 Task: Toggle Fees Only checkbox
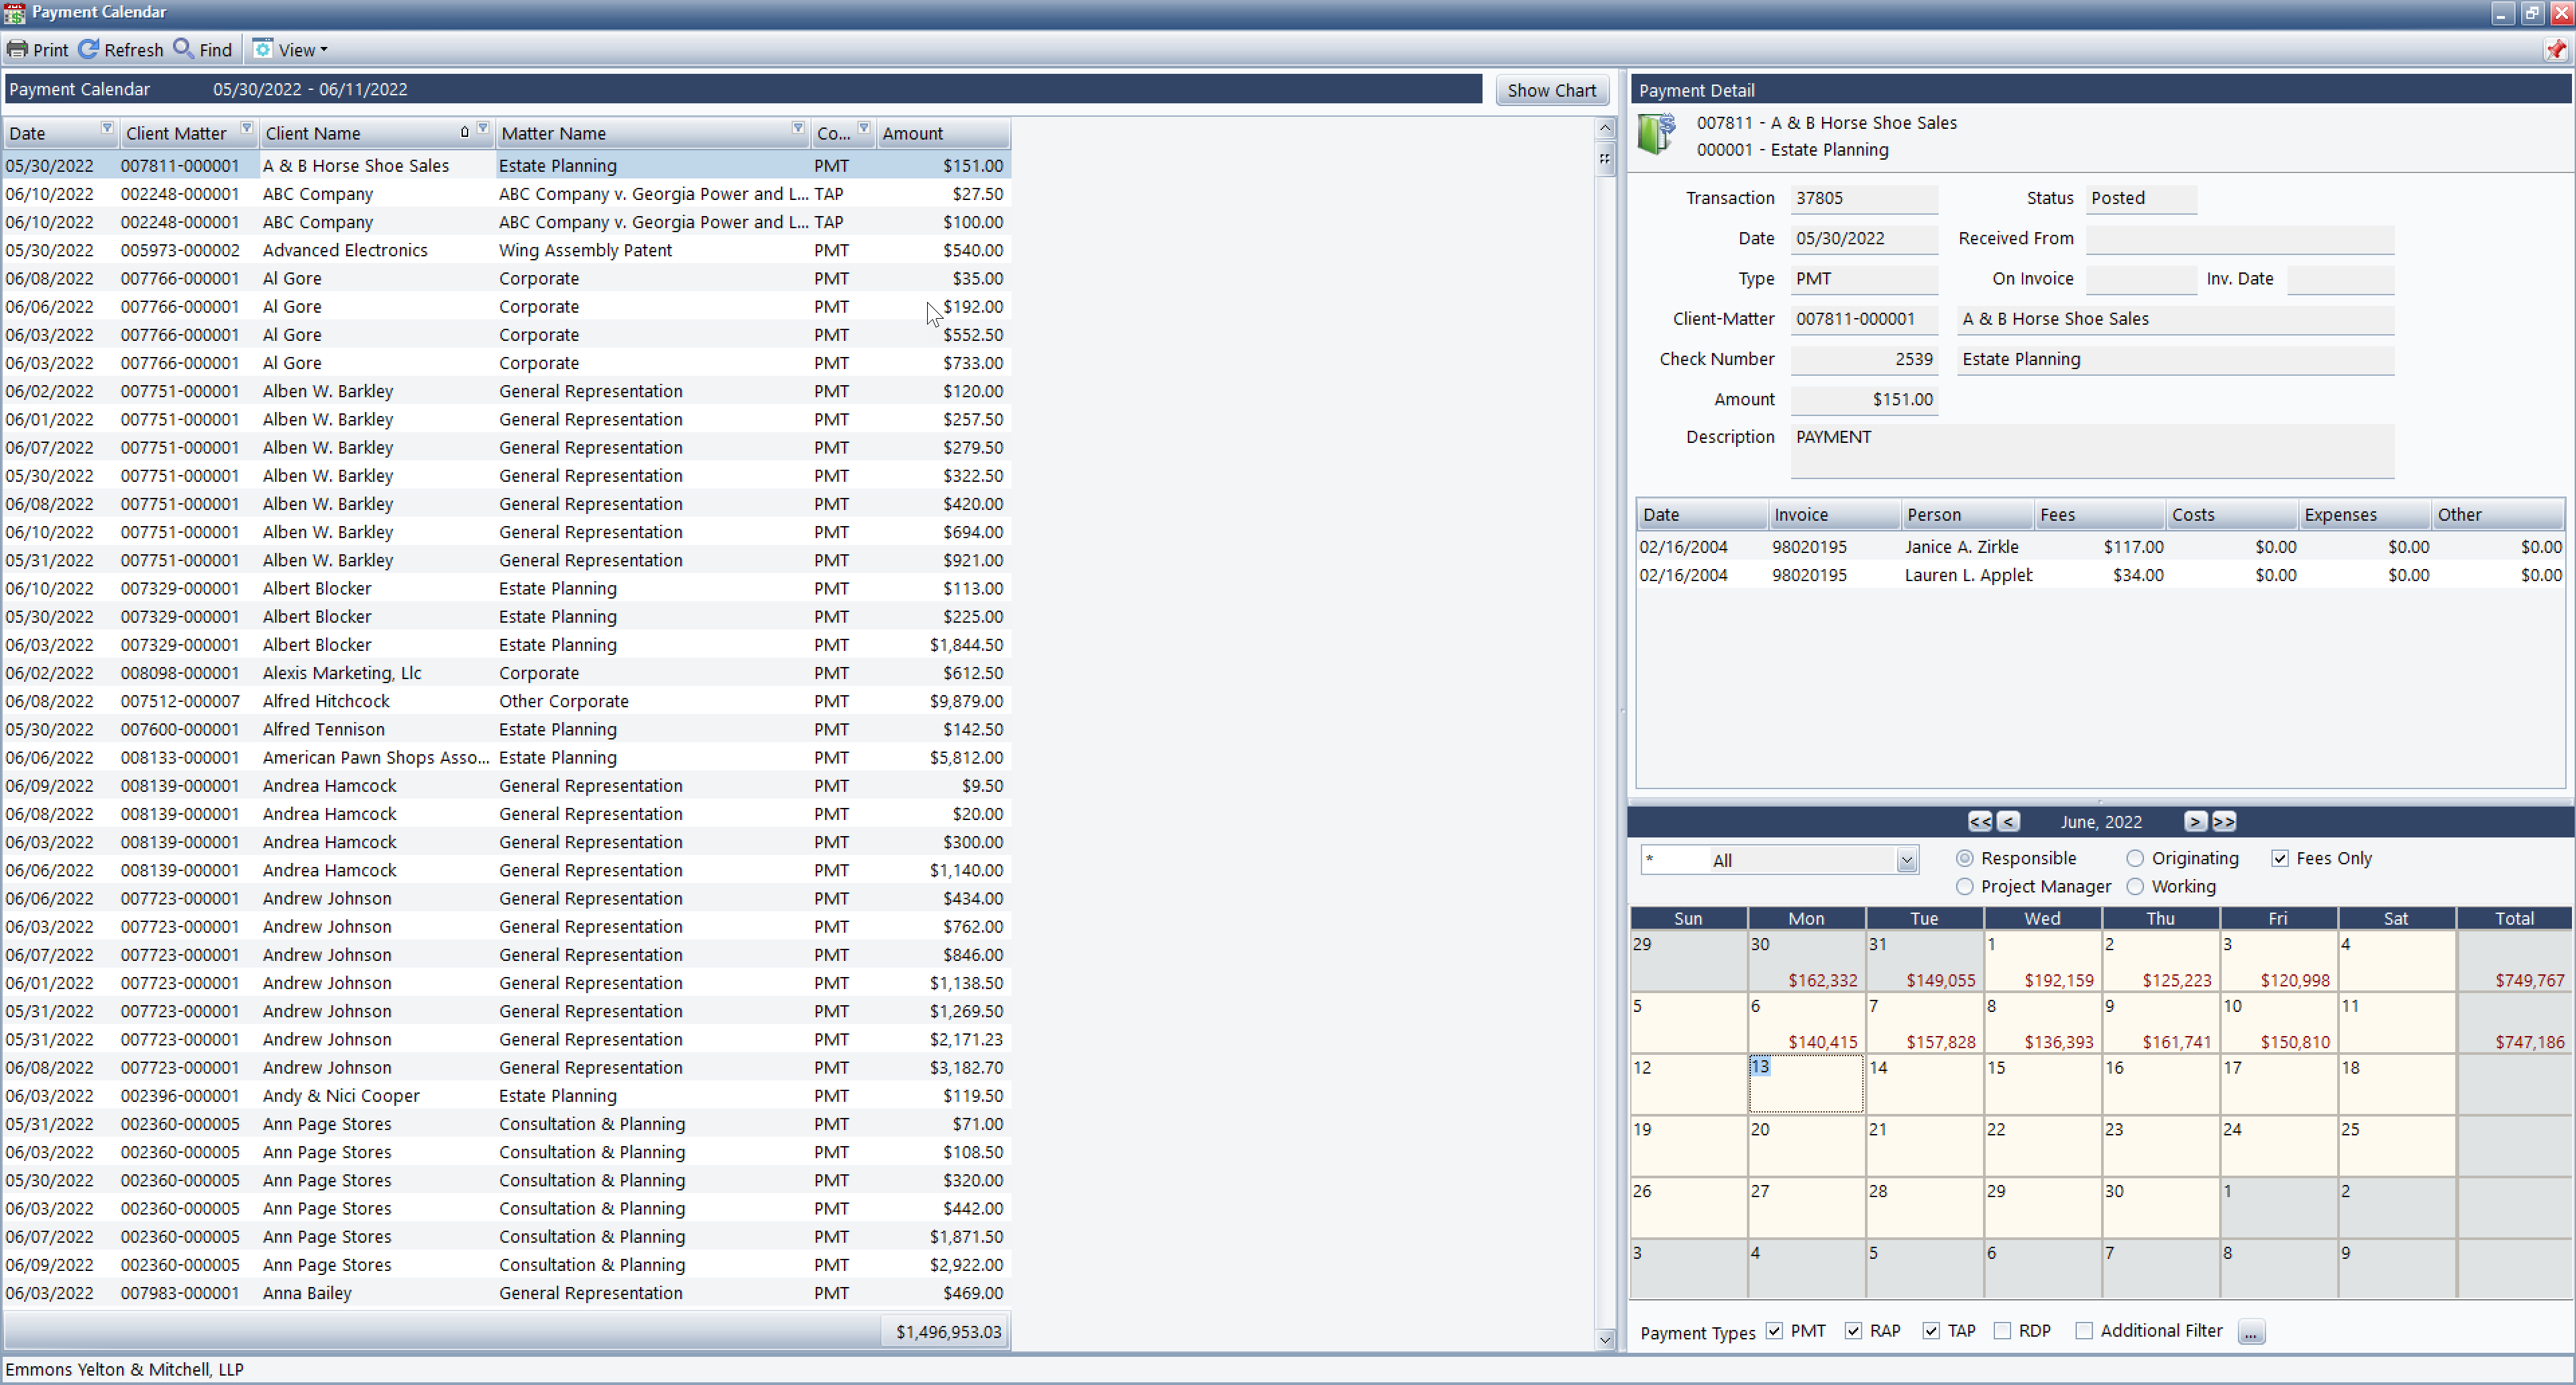pos(2280,859)
